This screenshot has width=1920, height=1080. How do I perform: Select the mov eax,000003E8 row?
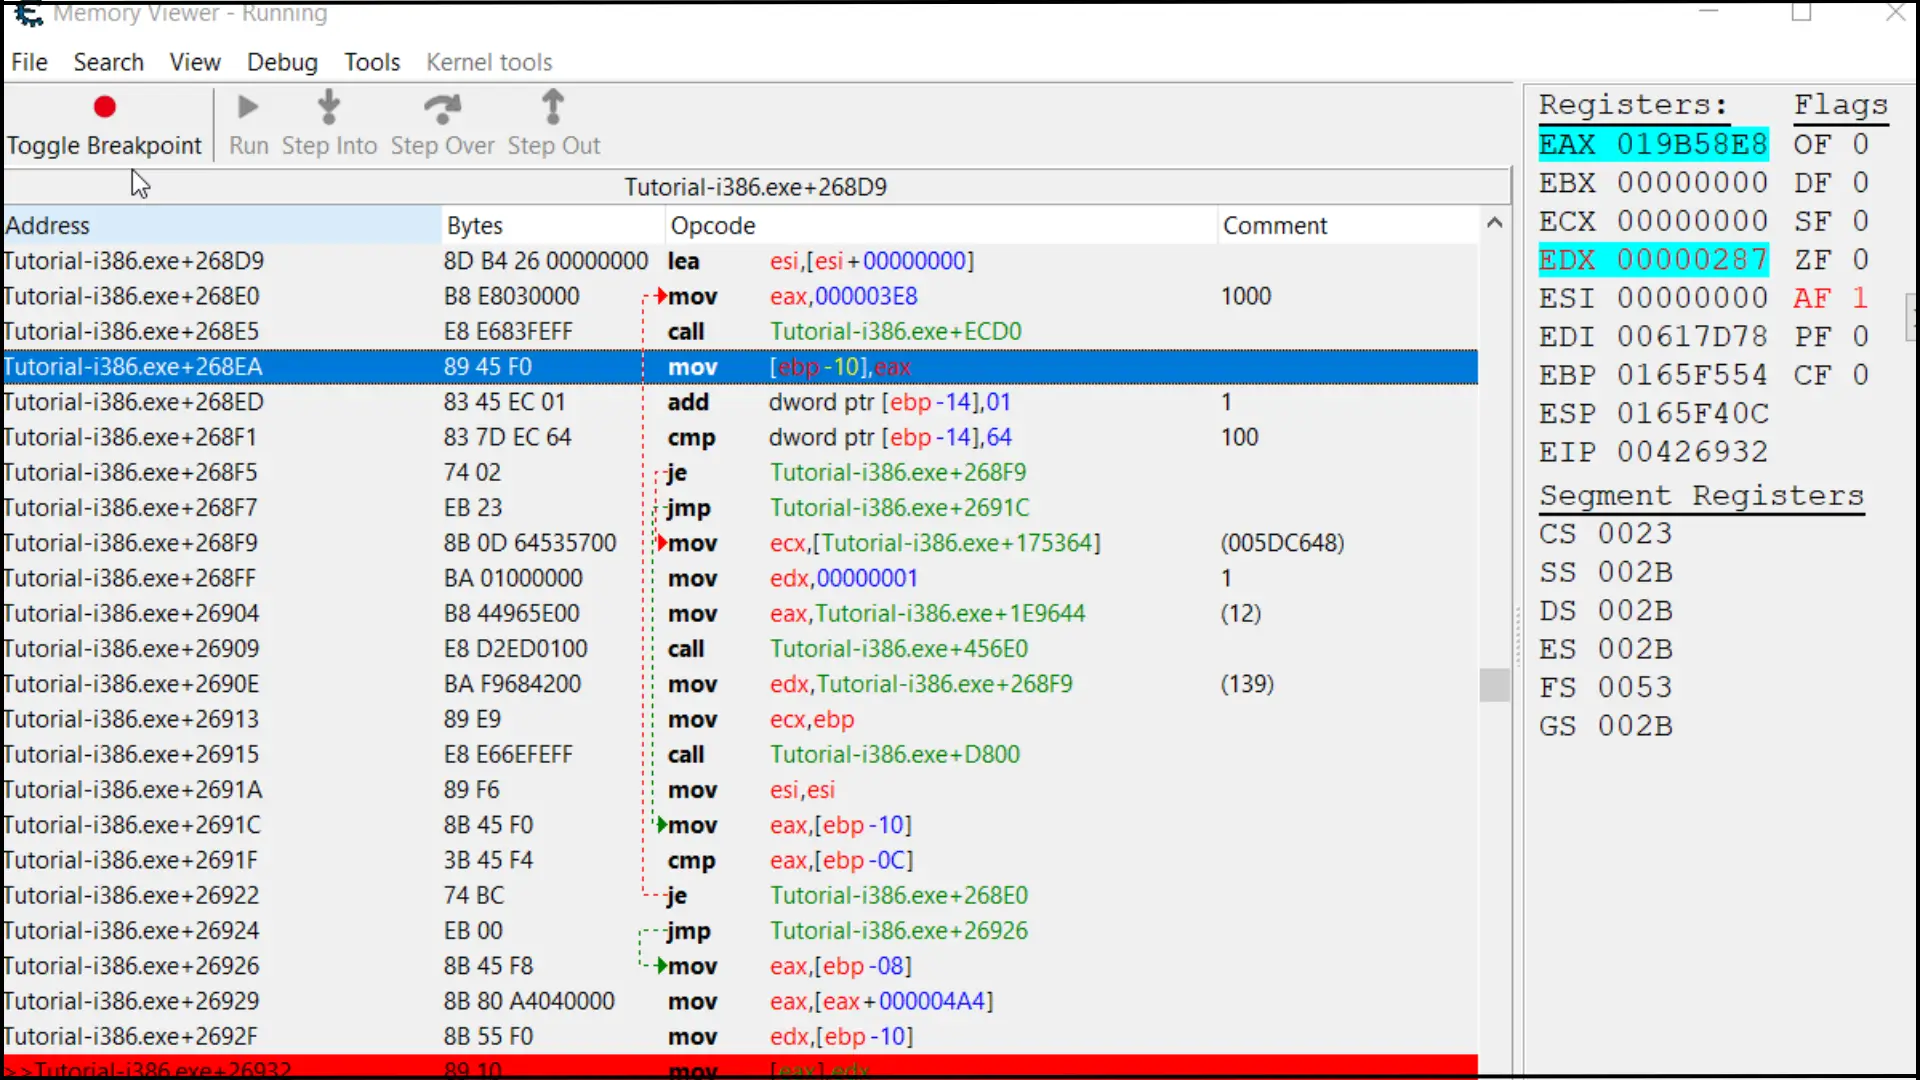[740, 296]
